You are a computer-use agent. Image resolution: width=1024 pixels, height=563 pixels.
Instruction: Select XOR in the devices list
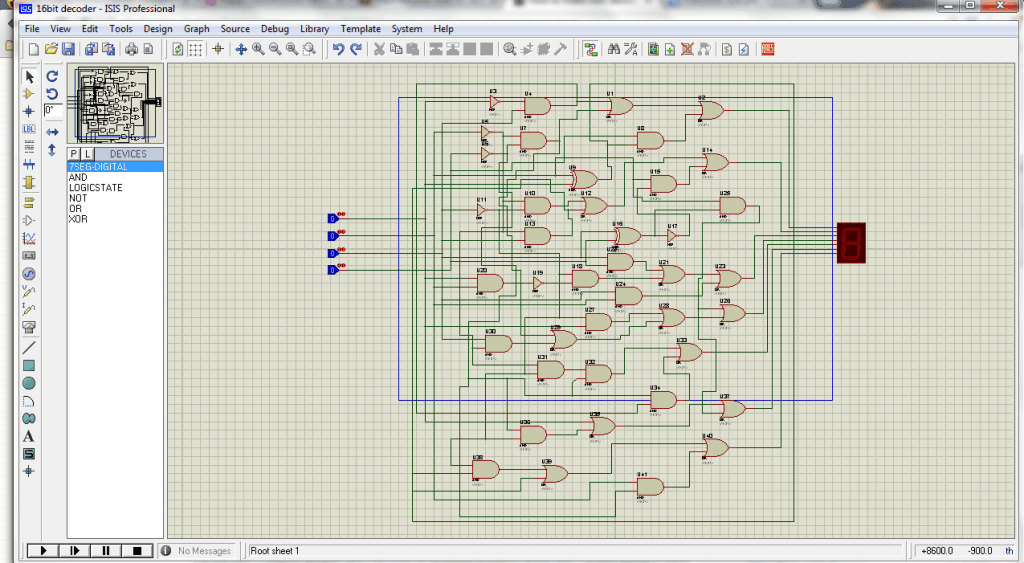(x=78, y=219)
